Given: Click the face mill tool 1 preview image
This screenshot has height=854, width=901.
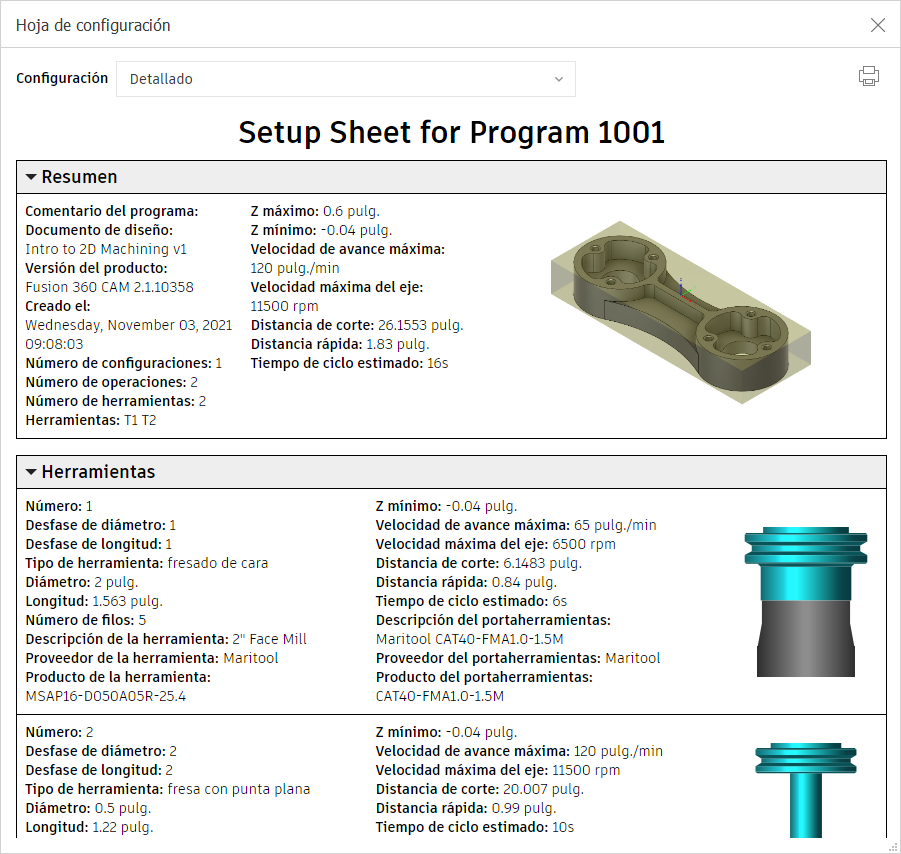Looking at the screenshot, I should [x=806, y=602].
